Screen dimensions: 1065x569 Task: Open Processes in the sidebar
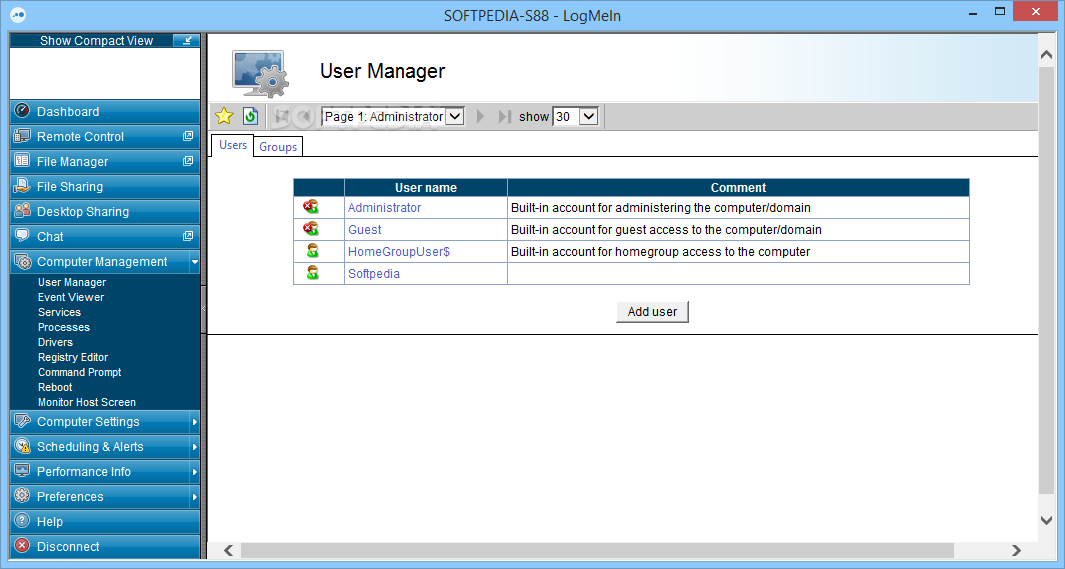pos(64,327)
